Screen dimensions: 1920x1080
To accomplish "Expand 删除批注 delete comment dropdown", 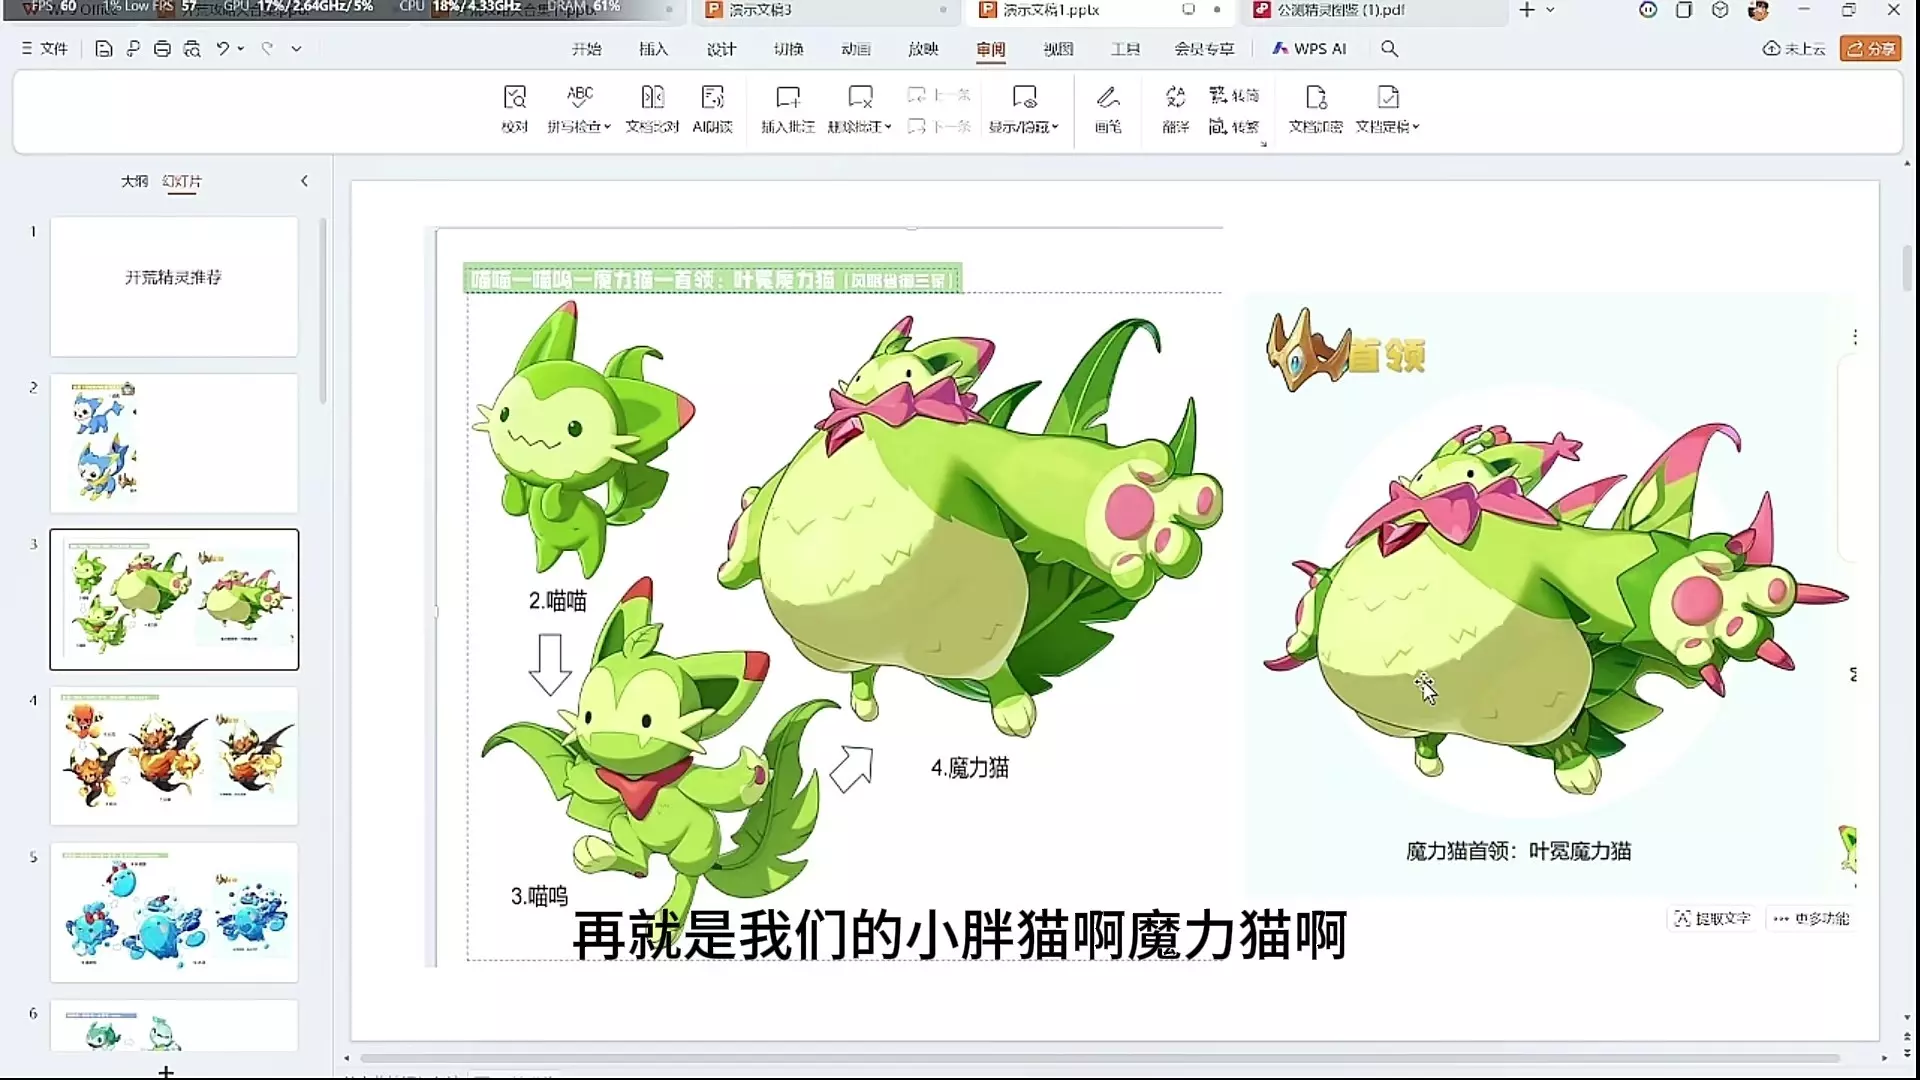I will [888, 127].
